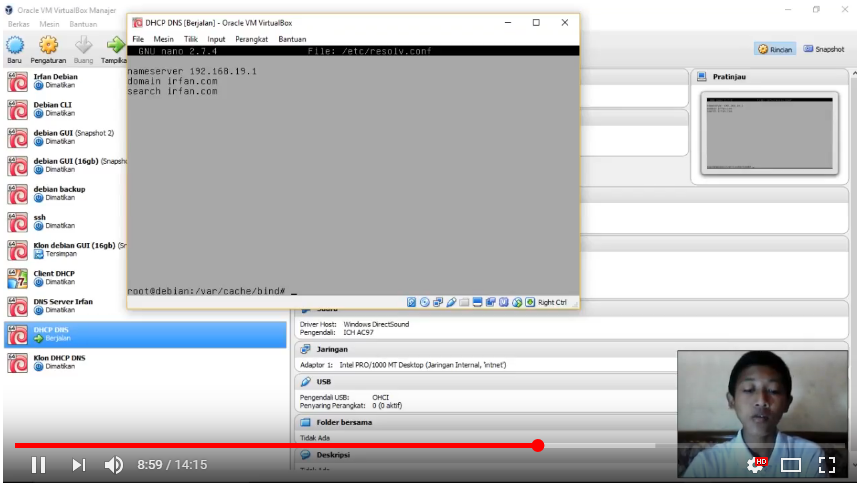Mute the video with the speaker button
This screenshot has height=486, width=859.
(113, 465)
